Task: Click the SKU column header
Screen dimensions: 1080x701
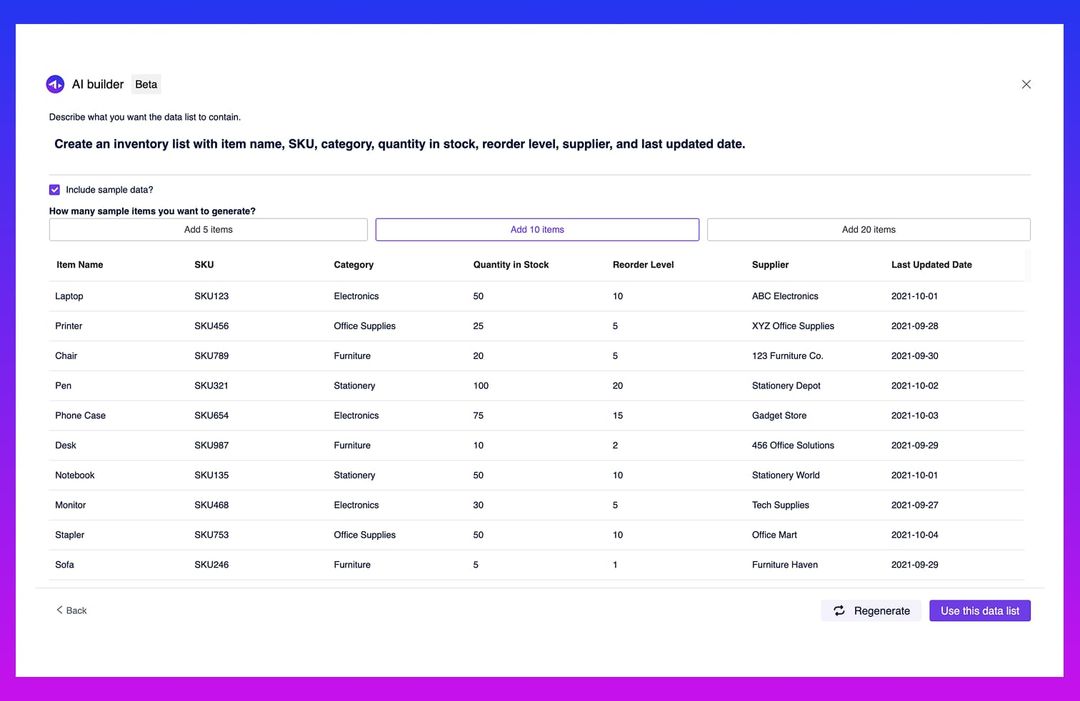Action: pyautogui.click(x=205, y=264)
